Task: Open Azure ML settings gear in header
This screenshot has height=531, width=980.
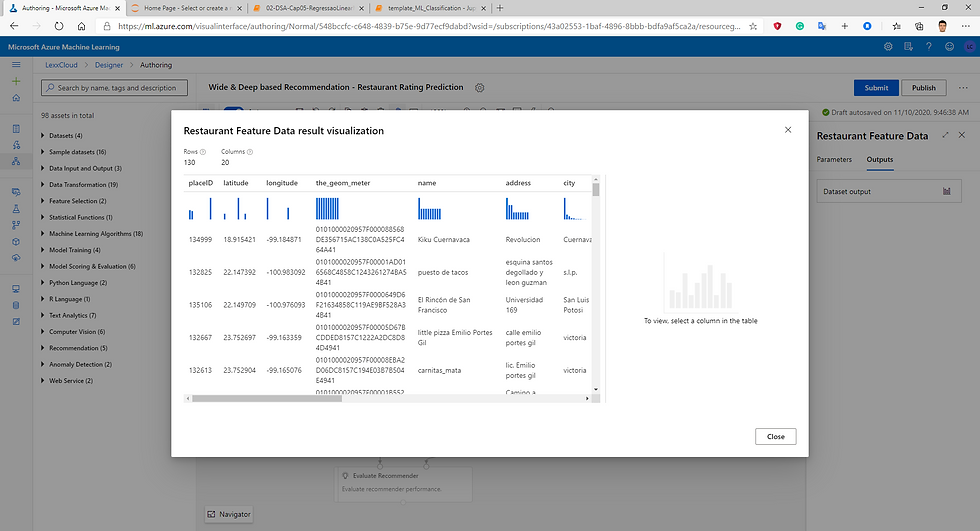Action: coord(888,47)
